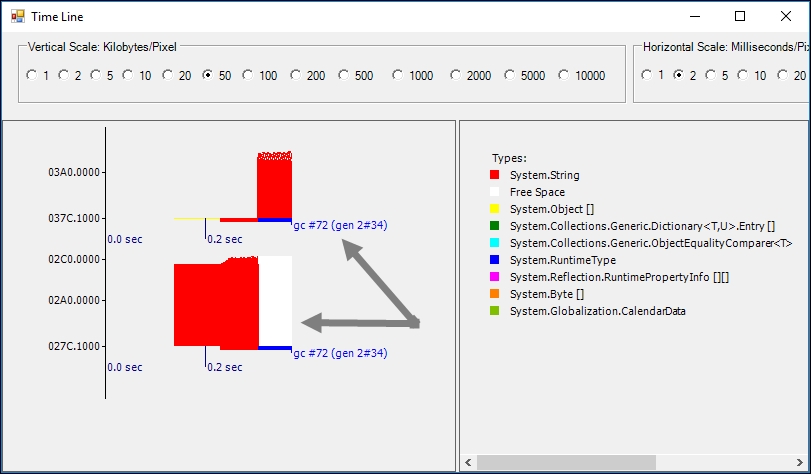Select the magenta RuntimePropertyInfo legend swatch

(x=494, y=277)
